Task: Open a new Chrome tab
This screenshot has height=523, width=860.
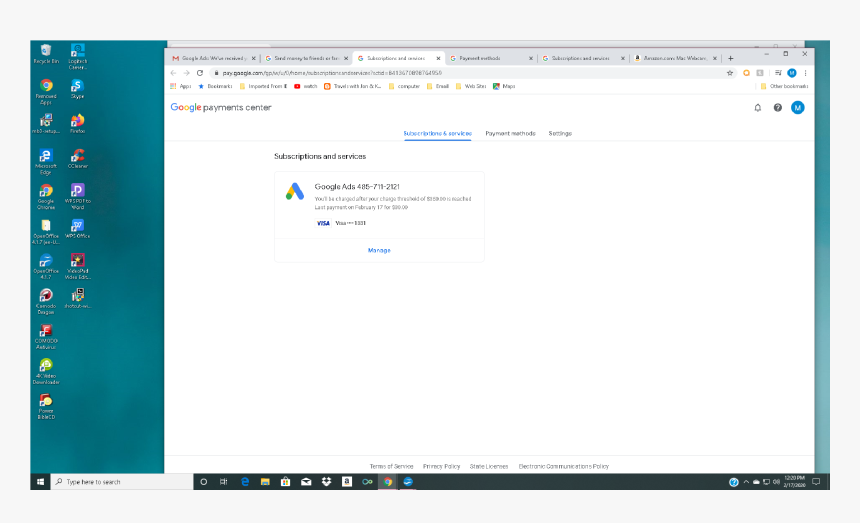Action: click(x=731, y=58)
